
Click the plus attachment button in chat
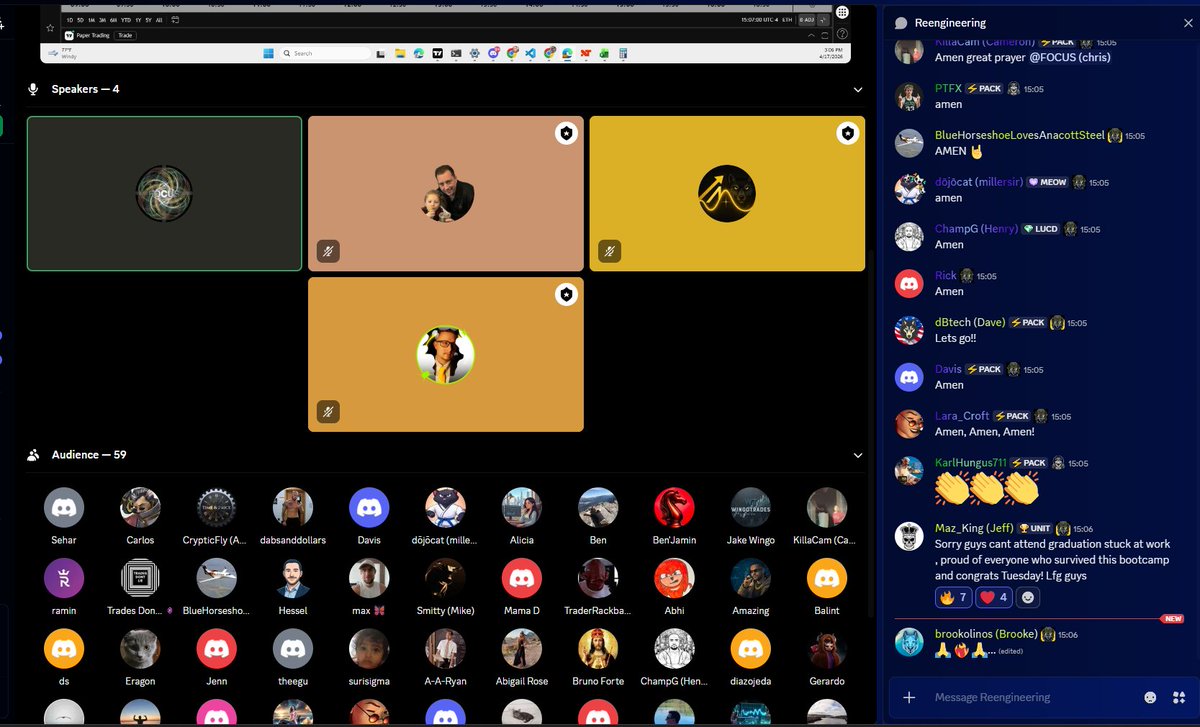909,697
